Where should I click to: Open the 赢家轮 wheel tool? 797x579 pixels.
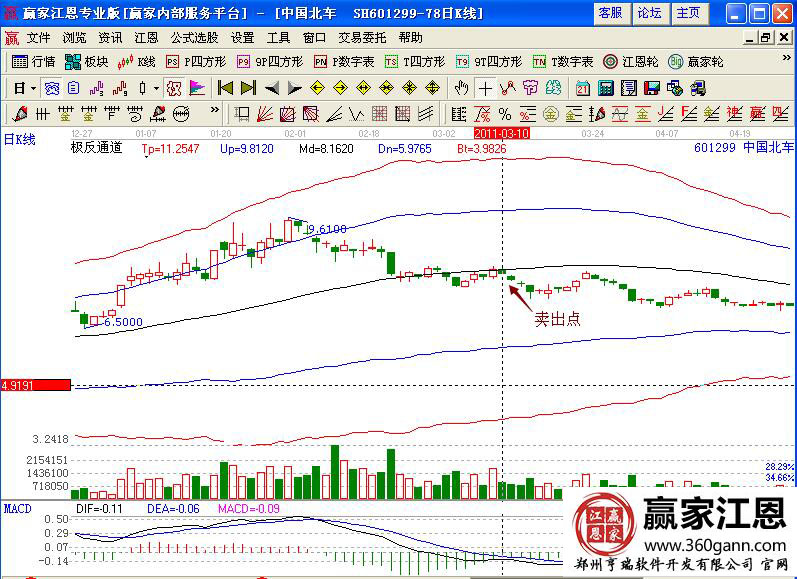tap(688, 61)
